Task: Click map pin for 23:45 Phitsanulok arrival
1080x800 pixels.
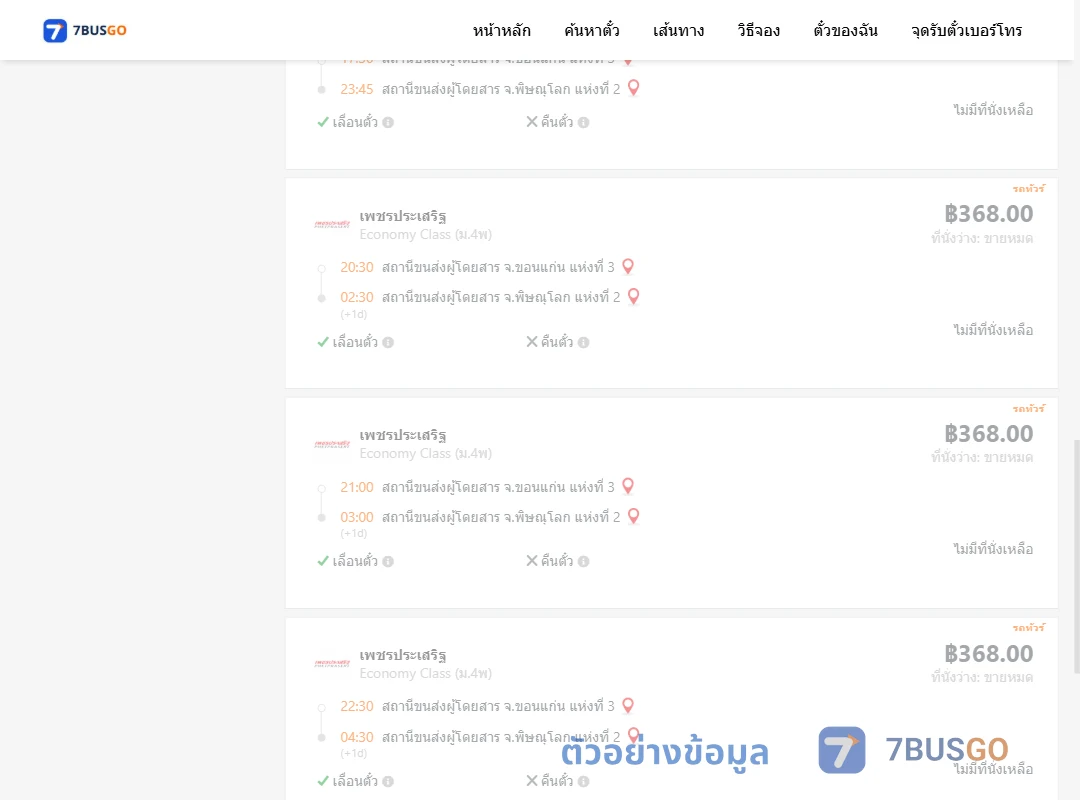Action: pos(634,88)
